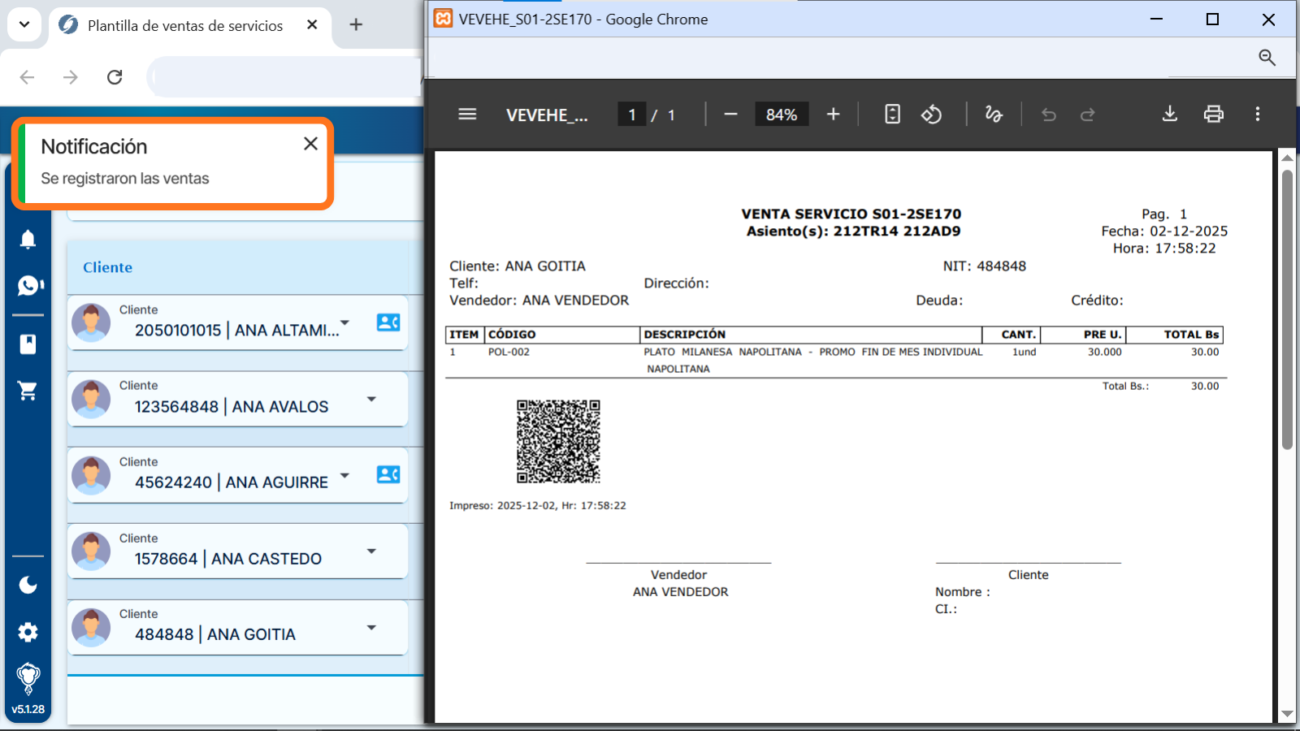Toggle the PDF sidebar menu
The height and width of the screenshot is (731, 1300).
467,114
